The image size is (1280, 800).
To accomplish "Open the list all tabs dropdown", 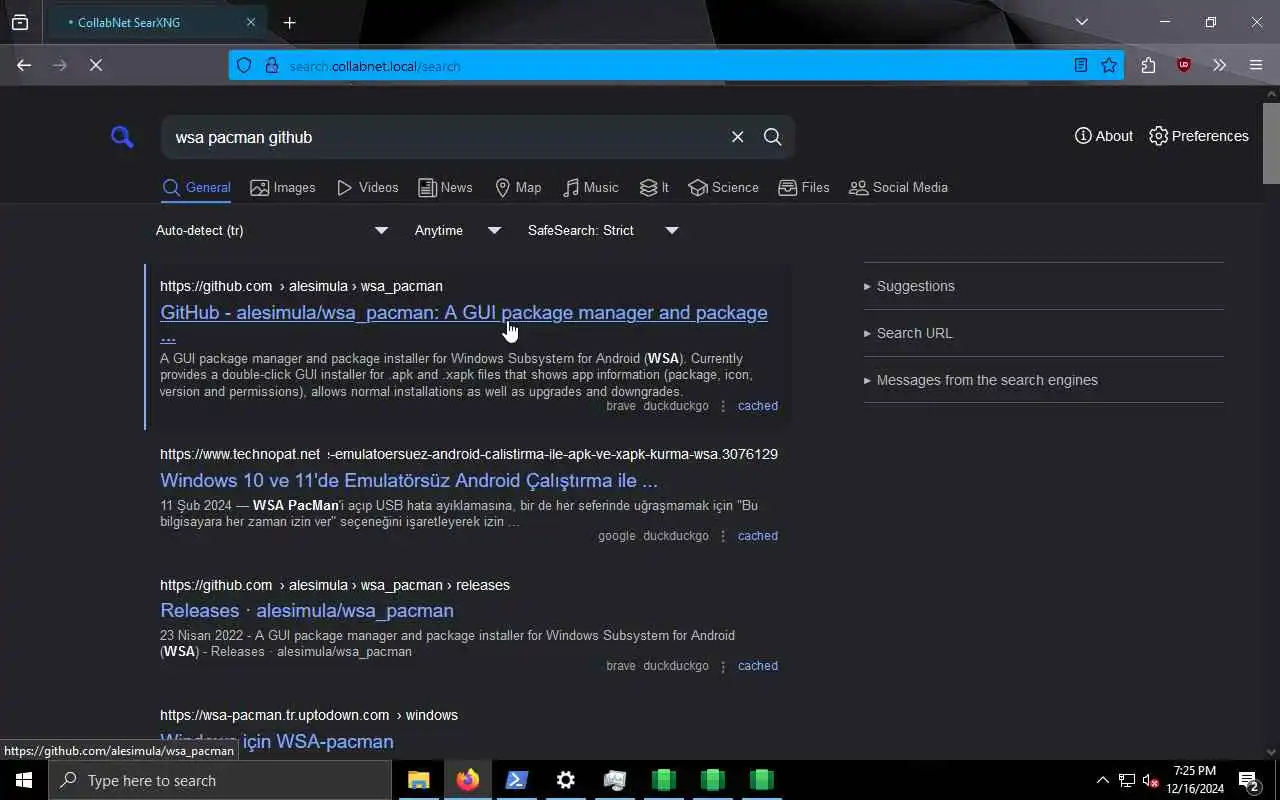I will click(x=1081, y=22).
